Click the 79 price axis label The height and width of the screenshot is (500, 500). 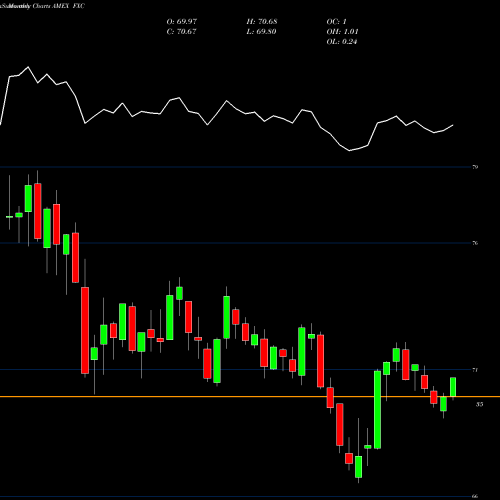click(475, 167)
